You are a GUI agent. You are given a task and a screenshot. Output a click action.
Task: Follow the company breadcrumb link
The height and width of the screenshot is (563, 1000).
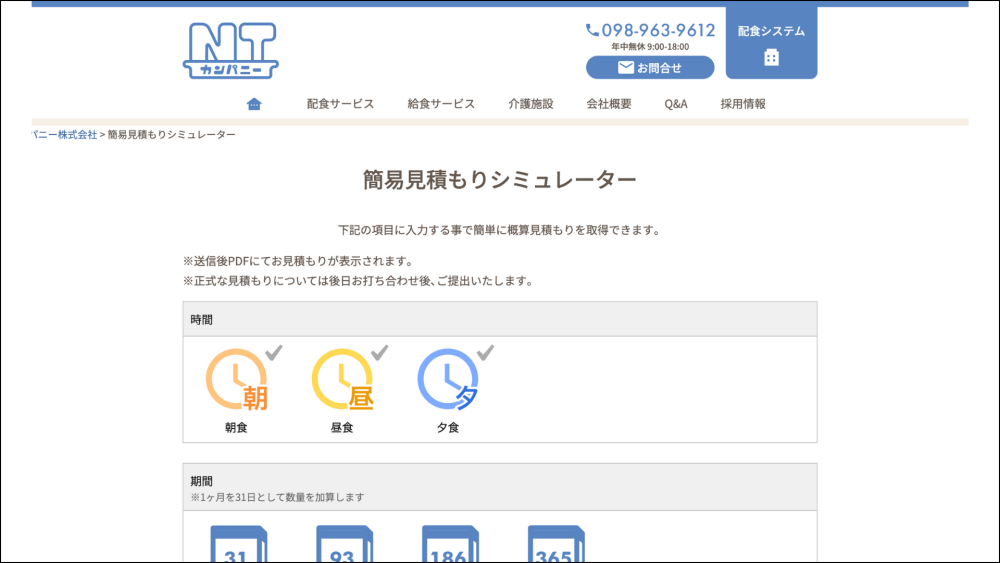point(64,134)
